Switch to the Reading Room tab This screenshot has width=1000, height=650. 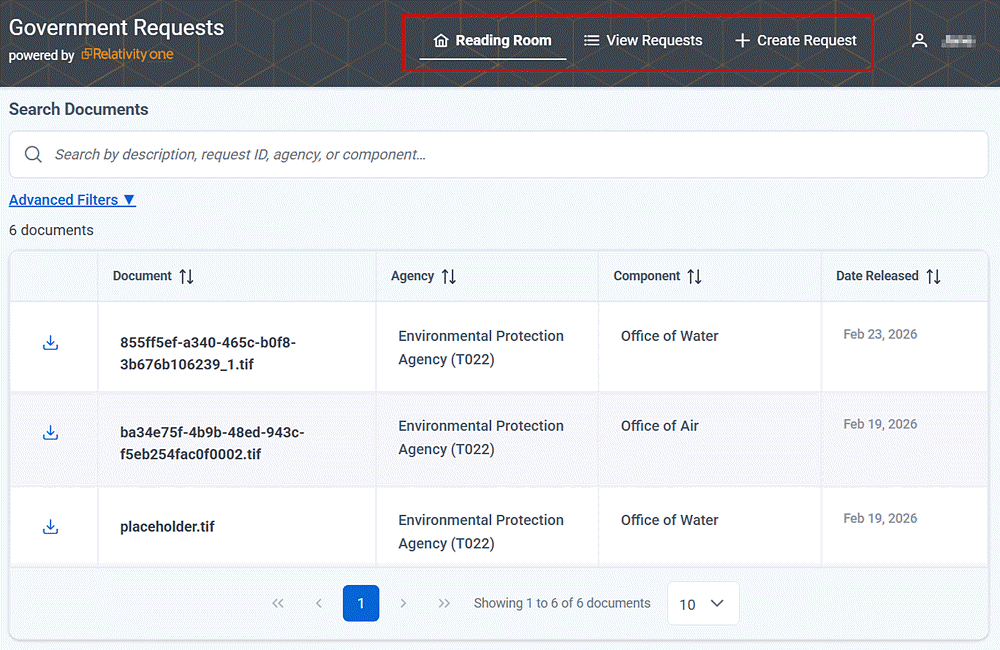point(493,41)
